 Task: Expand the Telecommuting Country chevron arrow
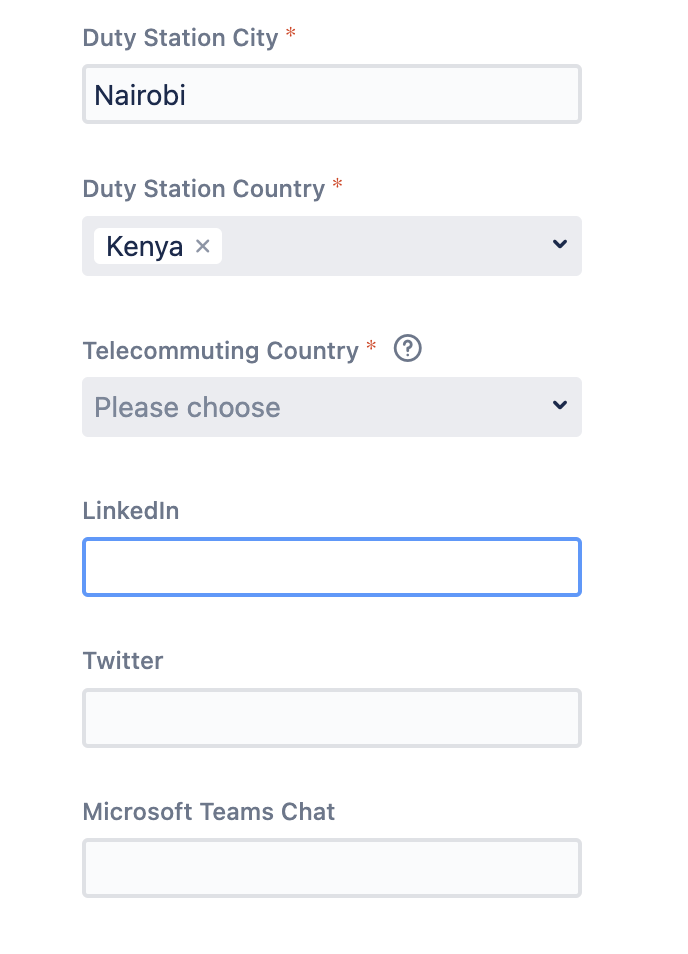[x=560, y=405]
